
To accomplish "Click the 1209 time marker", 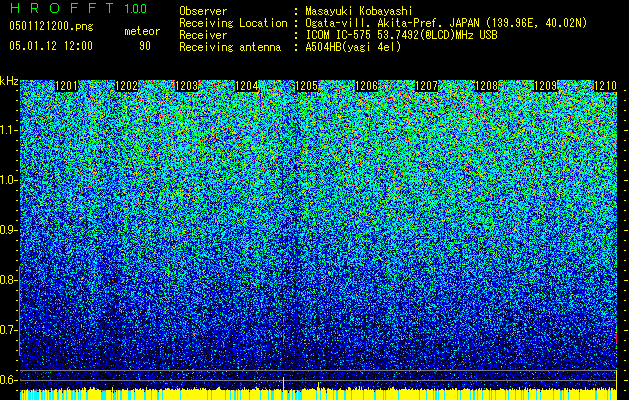I will [546, 86].
